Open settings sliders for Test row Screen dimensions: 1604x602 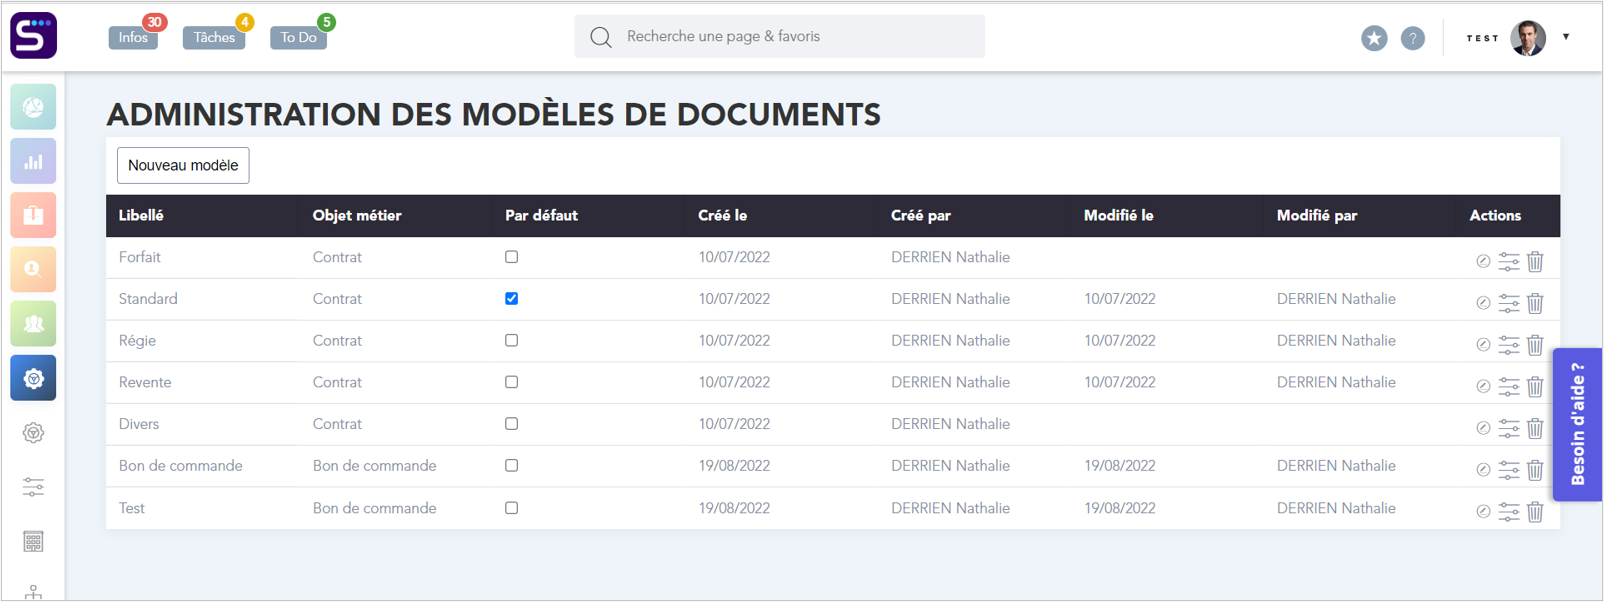tap(1509, 512)
